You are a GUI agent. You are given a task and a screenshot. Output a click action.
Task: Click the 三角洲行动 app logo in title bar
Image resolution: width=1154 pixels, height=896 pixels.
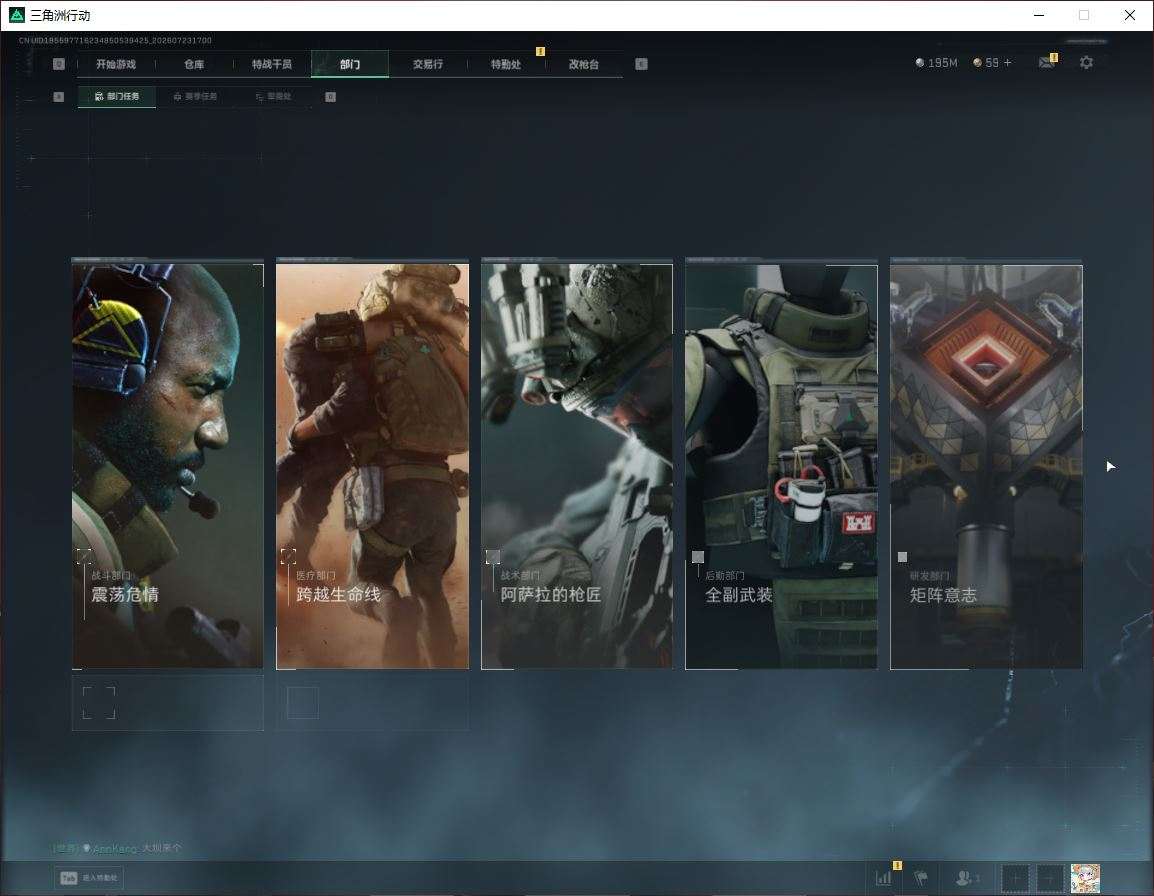pos(16,15)
